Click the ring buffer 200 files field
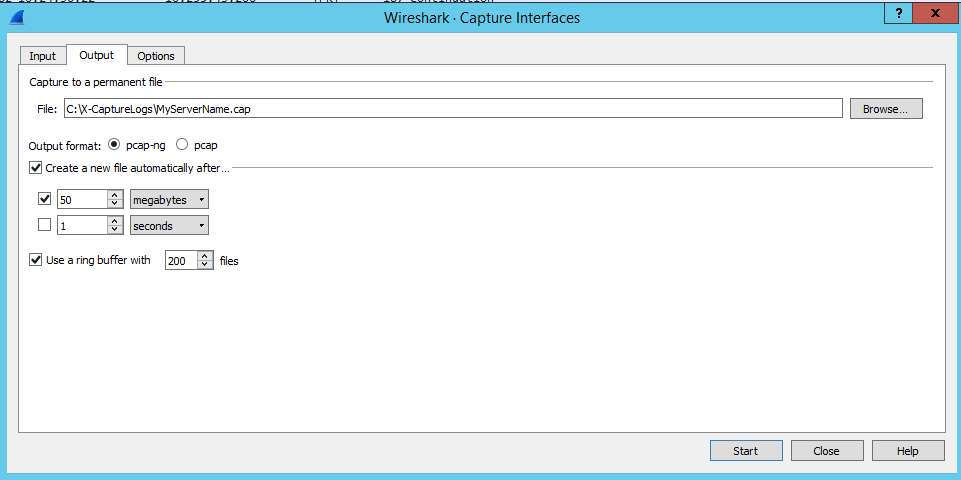The height and width of the screenshot is (480, 961). [x=181, y=261]
